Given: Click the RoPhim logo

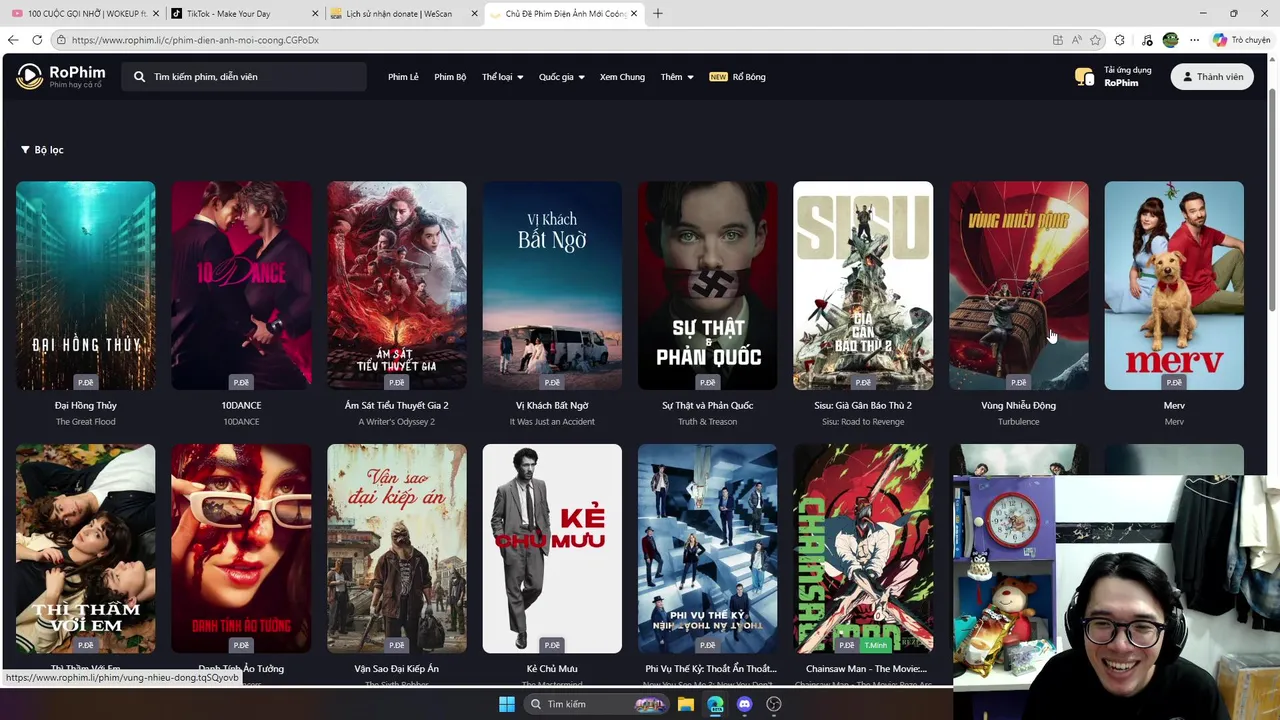Looking at the screenshot, I should pyautogui.click(x=60, y=76).
